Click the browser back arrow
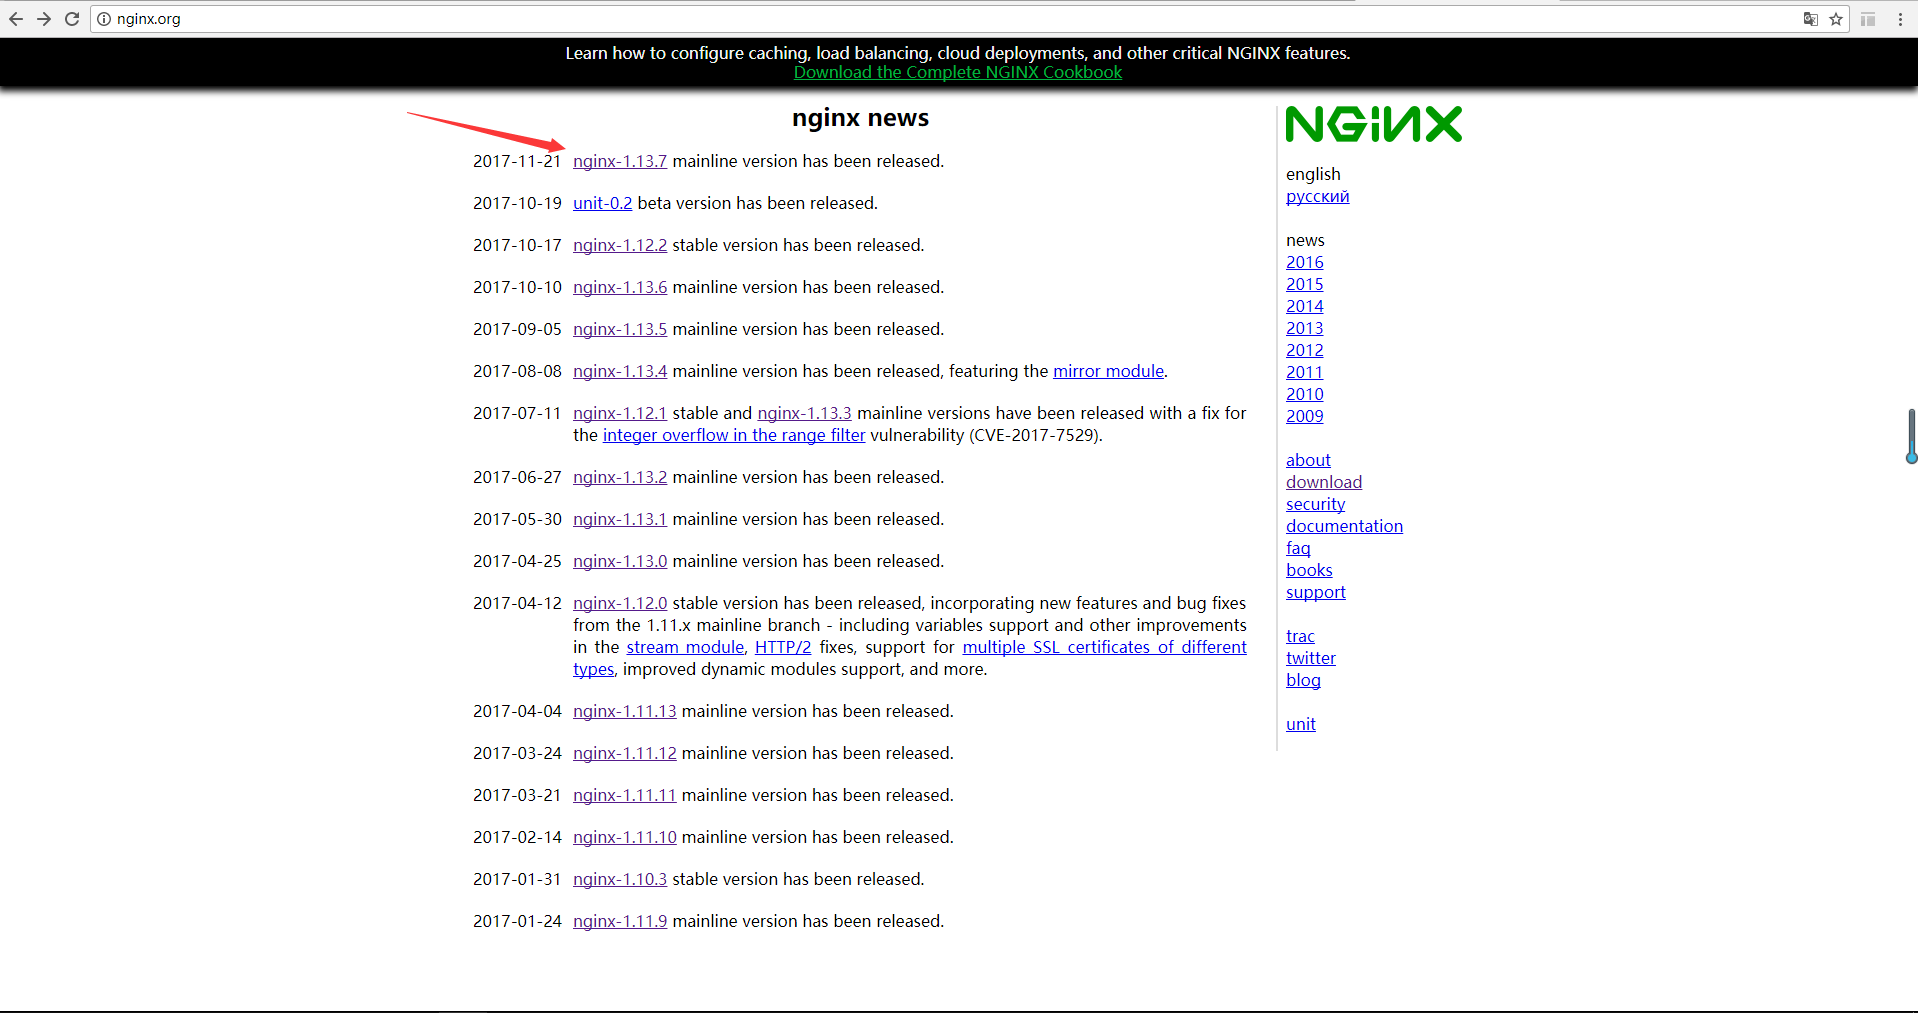Screen dimensions: 1918x1013 pos(16,19)
